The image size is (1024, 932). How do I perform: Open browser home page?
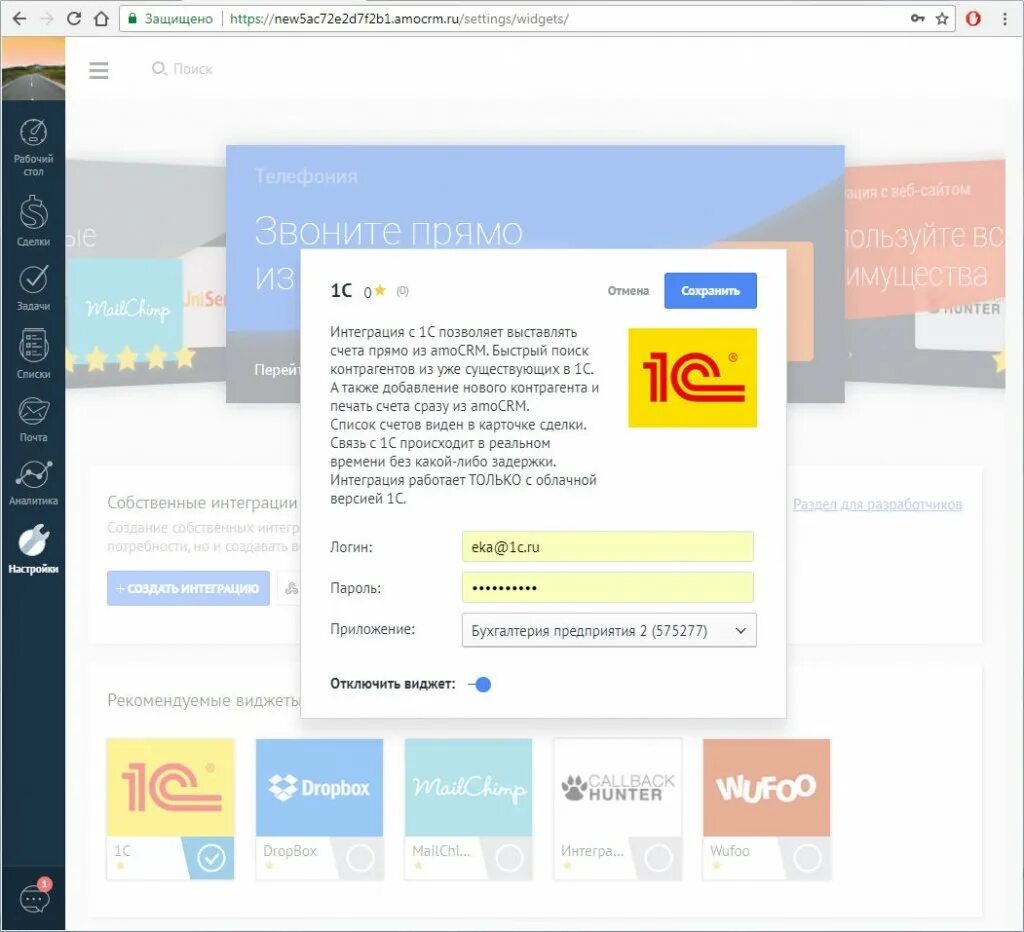tap(101, 18)
